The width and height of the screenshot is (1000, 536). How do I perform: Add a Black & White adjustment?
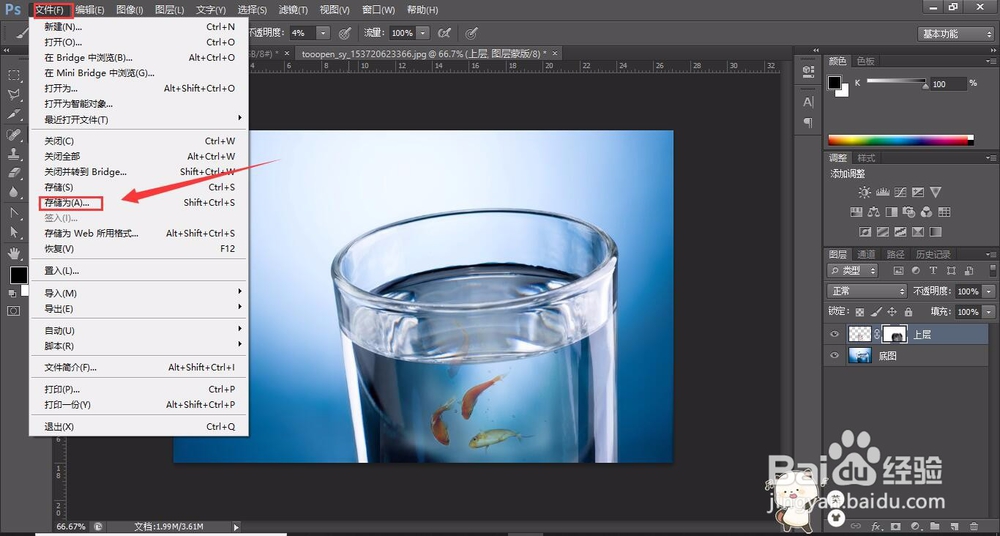(x=892, y=212)
